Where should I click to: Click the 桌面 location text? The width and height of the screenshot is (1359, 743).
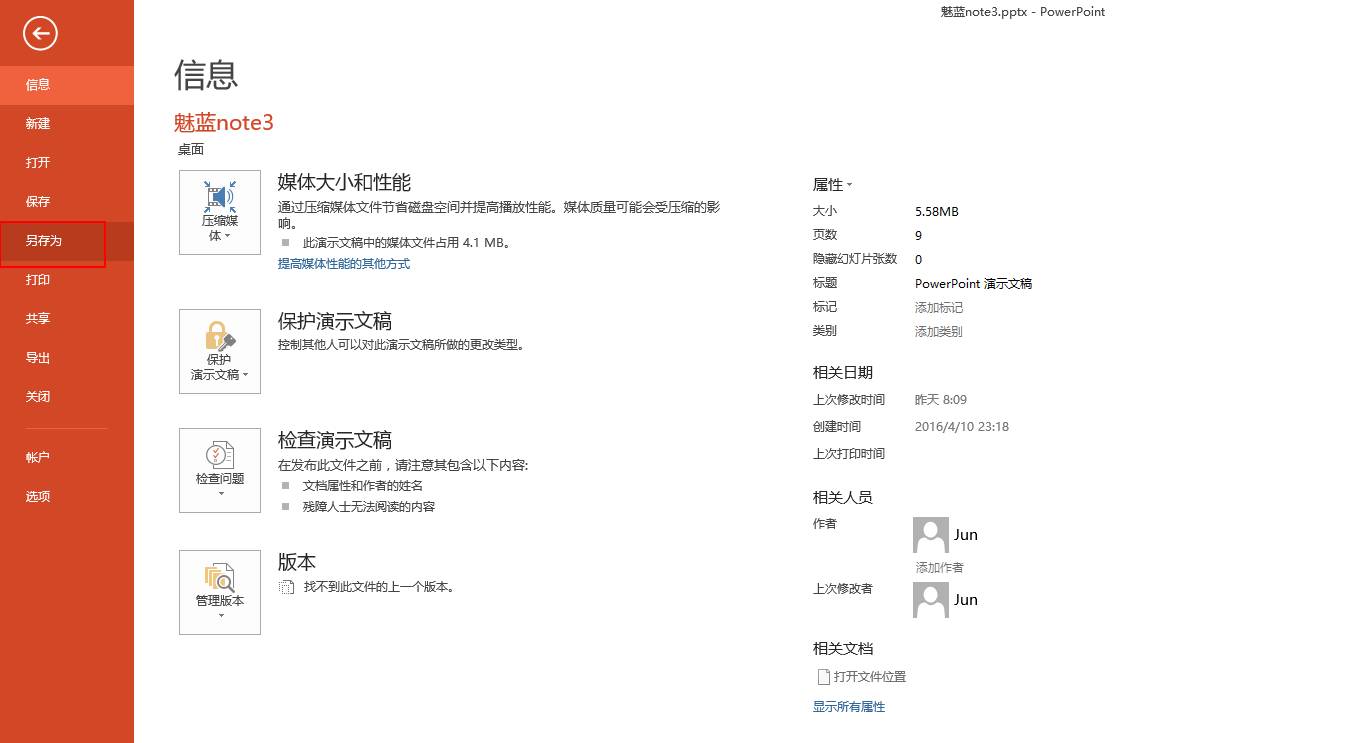coord(191,150)
